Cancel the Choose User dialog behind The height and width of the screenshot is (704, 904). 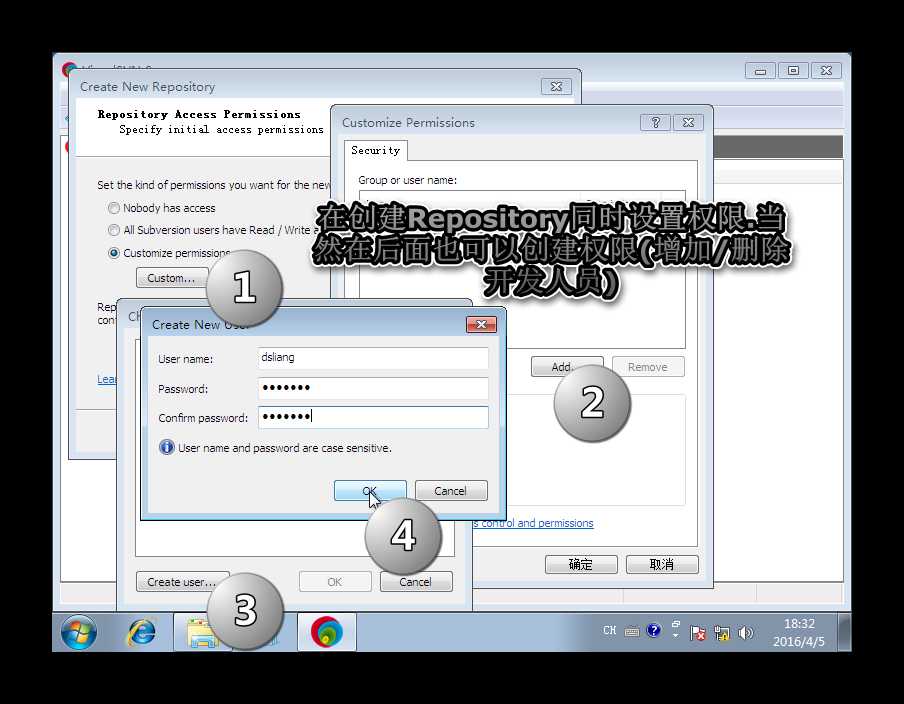point(416,582)
